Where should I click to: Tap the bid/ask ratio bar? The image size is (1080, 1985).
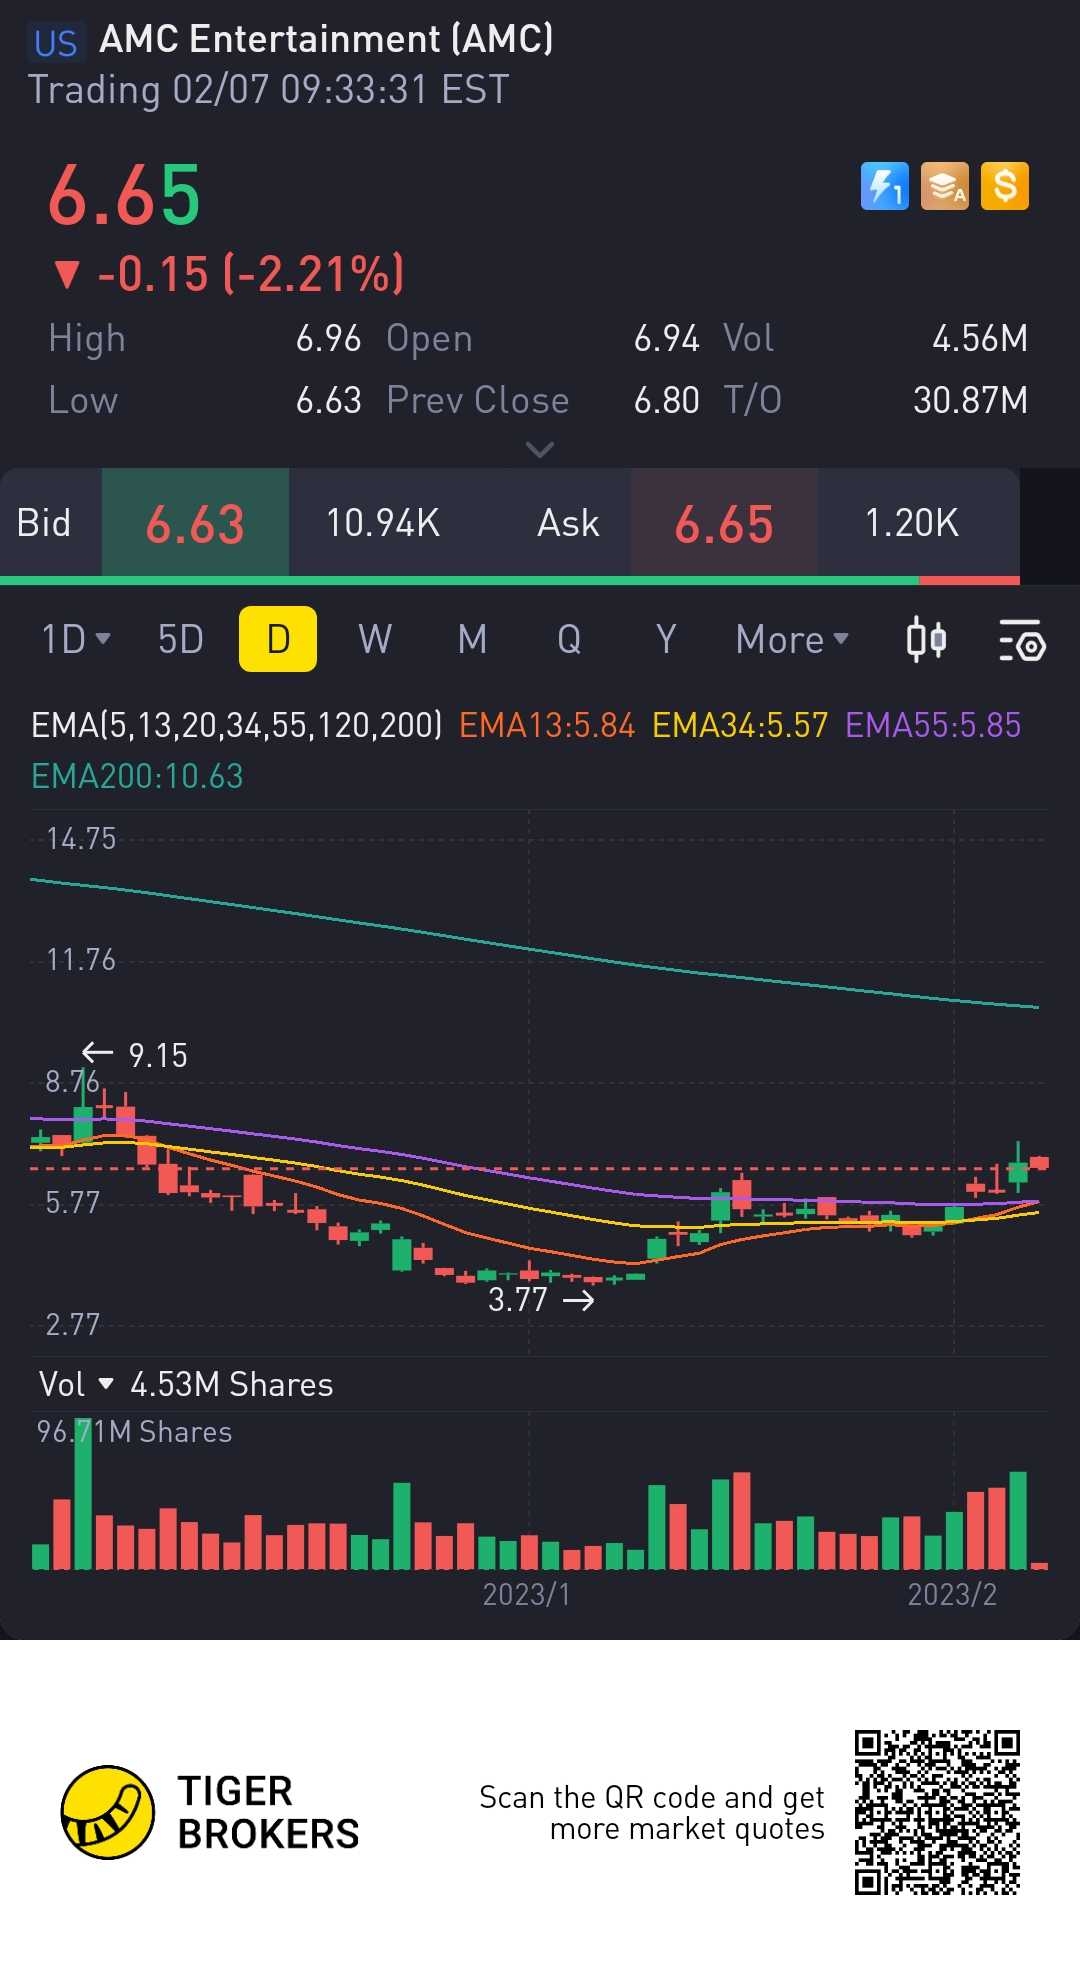click(x=510, y=580)
